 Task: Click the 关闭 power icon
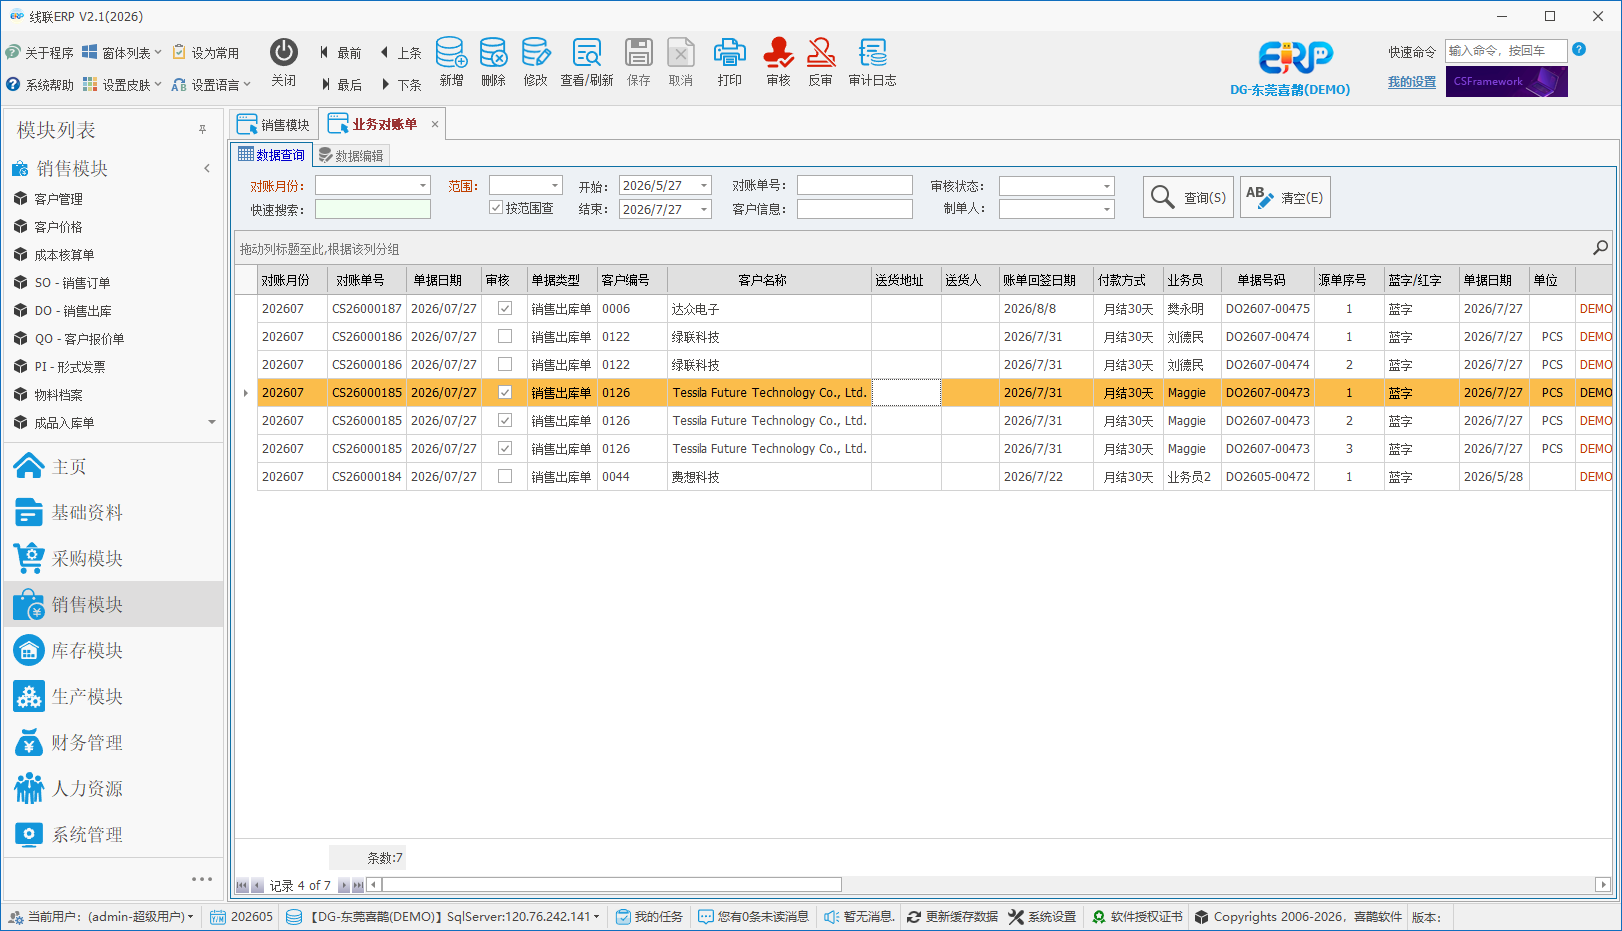[284, 62]
